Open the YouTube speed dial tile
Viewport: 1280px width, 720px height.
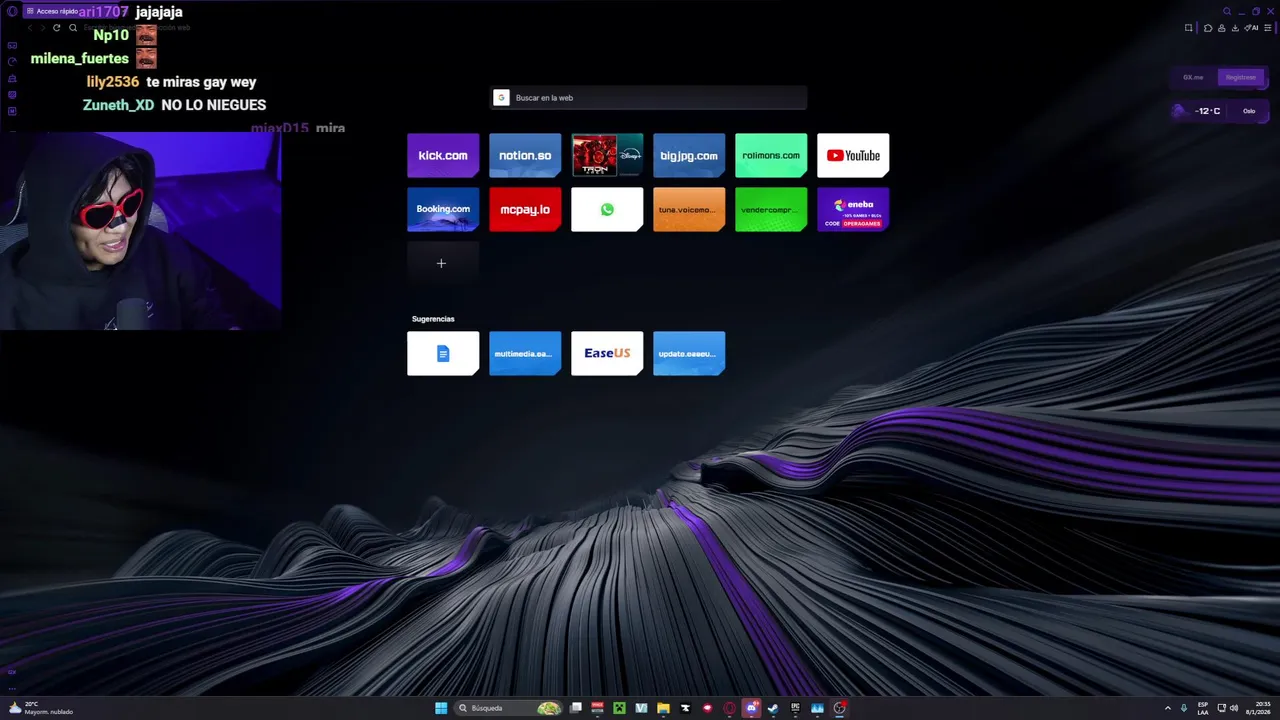853,155
